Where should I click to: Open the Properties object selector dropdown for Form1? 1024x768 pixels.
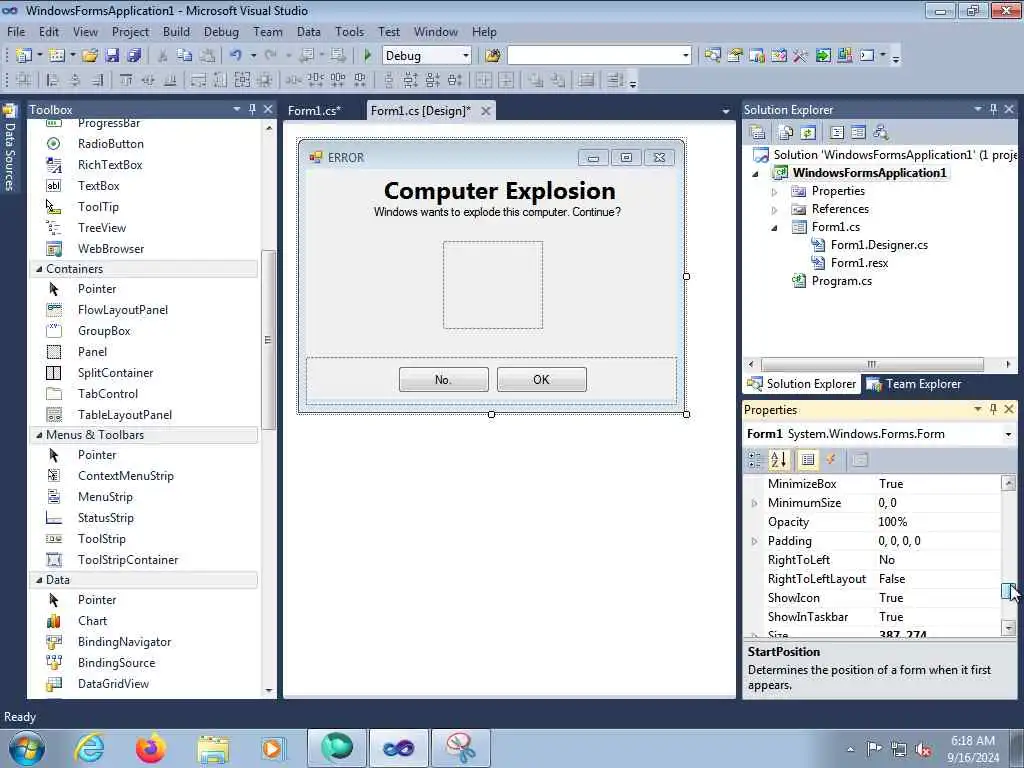[1008, 434]
